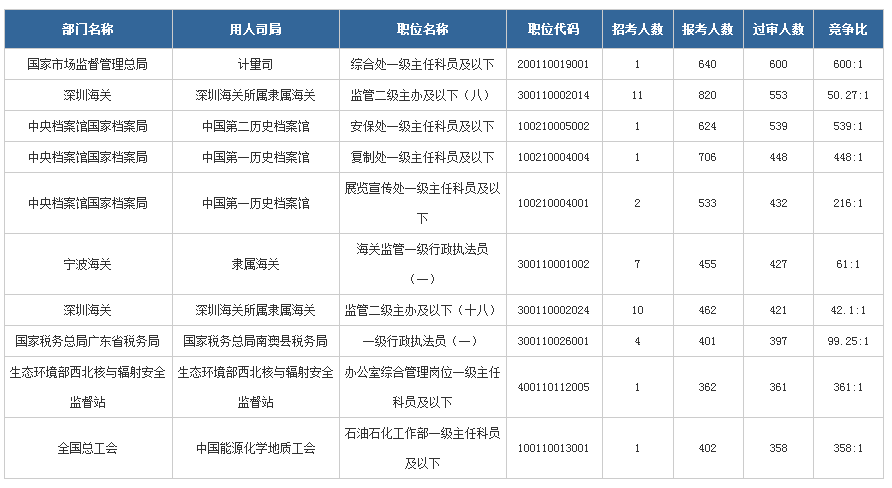Click the 448:1 ratio cell

point(848,157)
